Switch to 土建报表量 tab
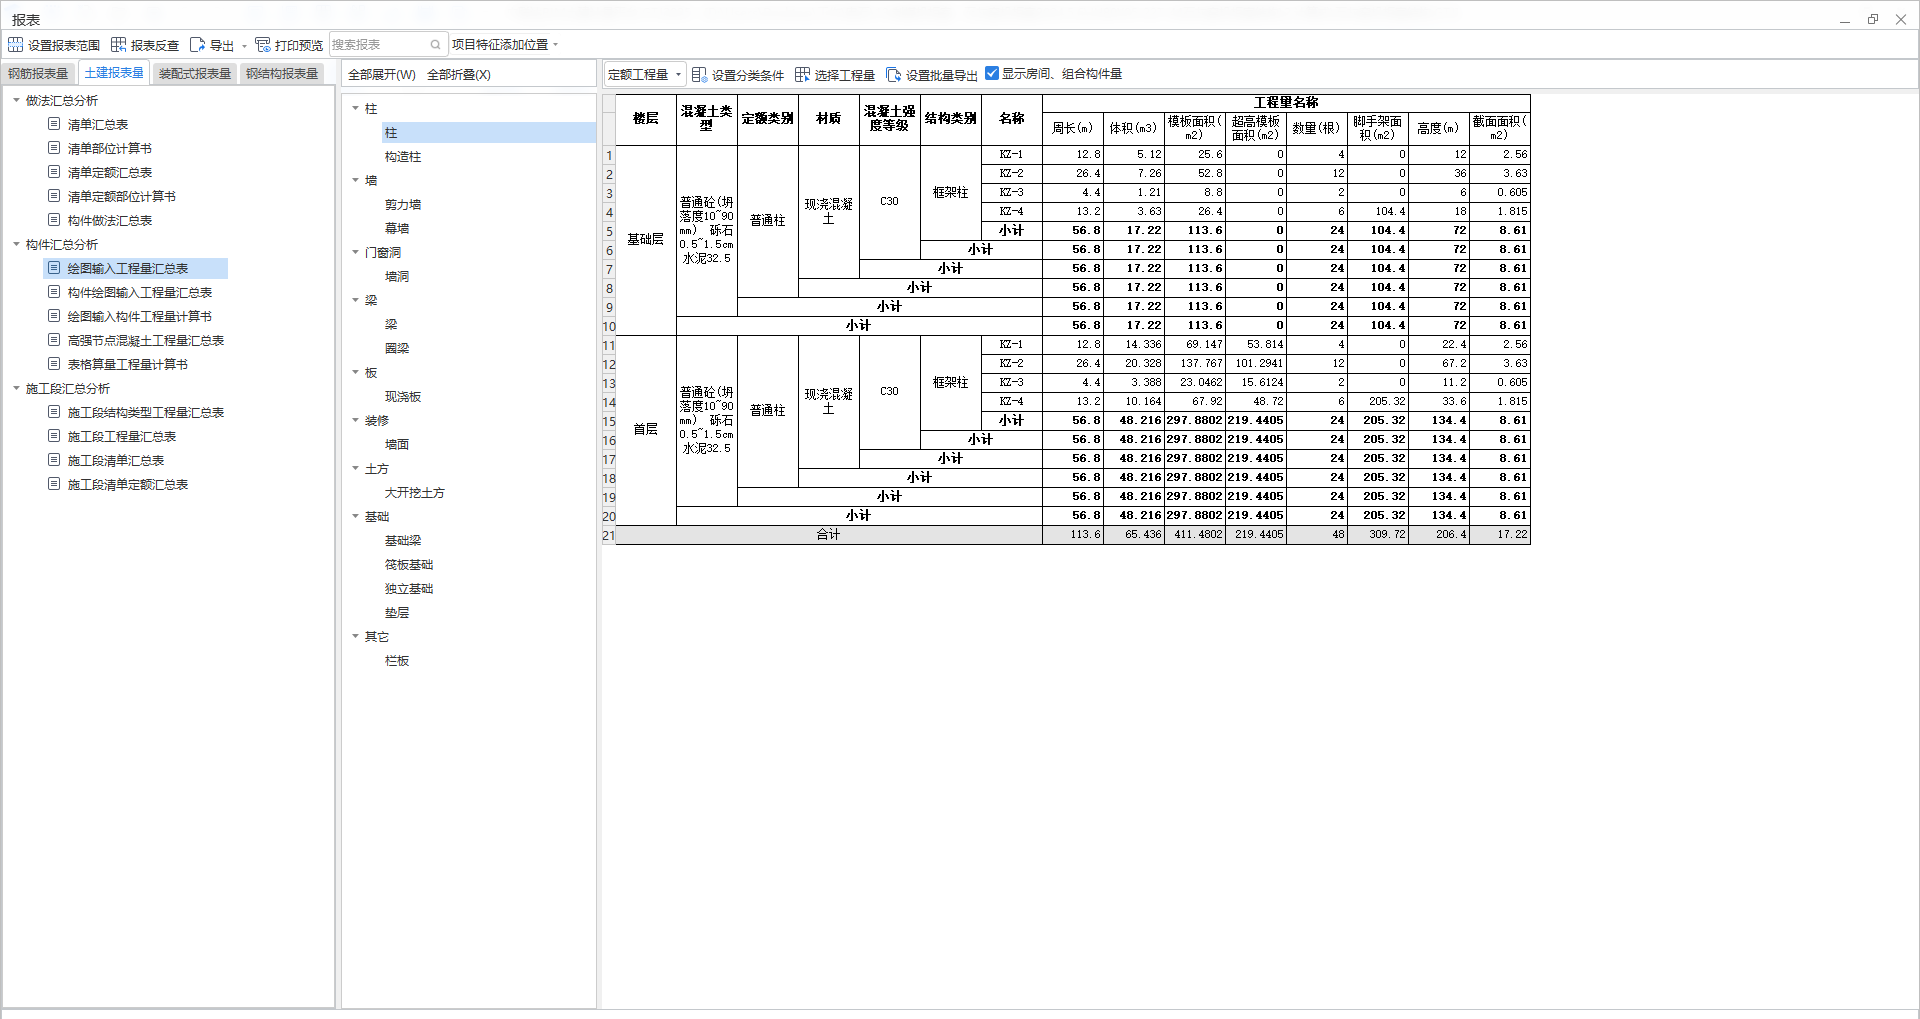This screenshot has width=1920, height=1019. tap(114, 73)
